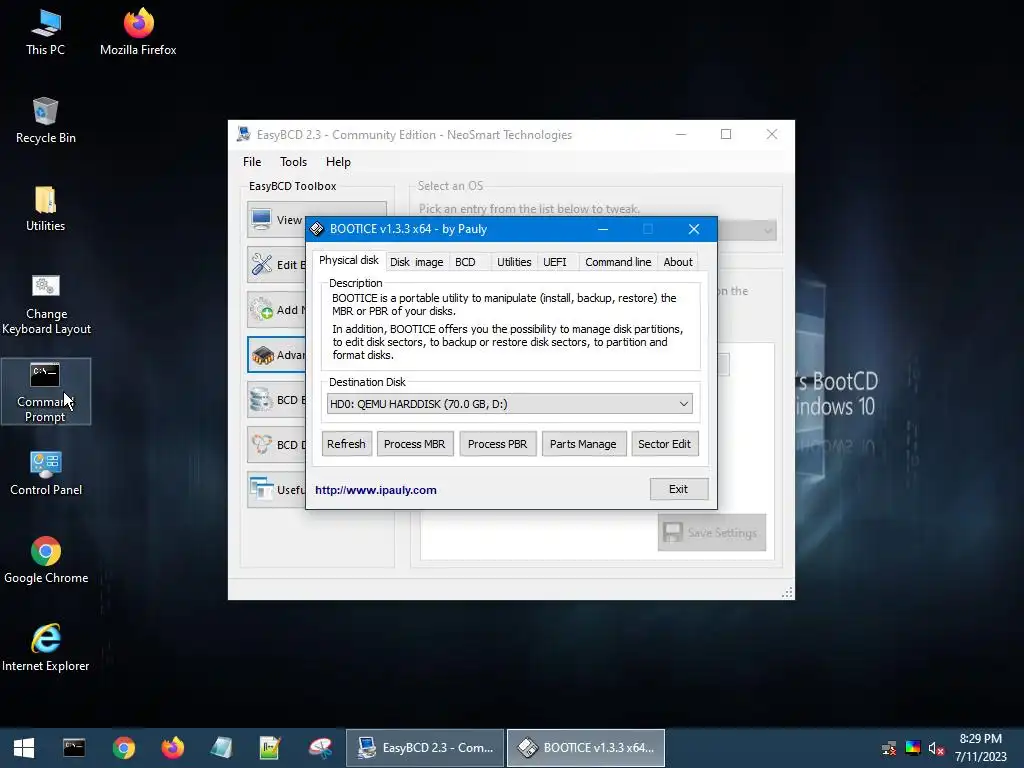Select the Change Keyboard Layout desktop icon
This screenshot has width=1024, height=768.
point(46,304)
